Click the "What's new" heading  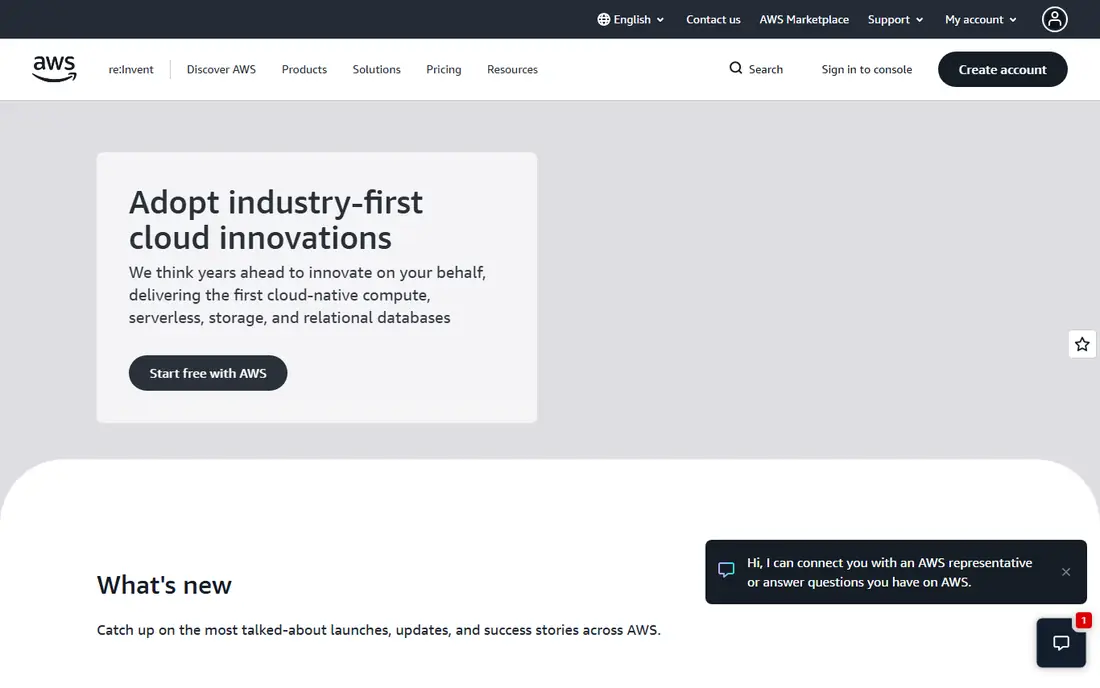pyautogui.click(x=164, y=585)
